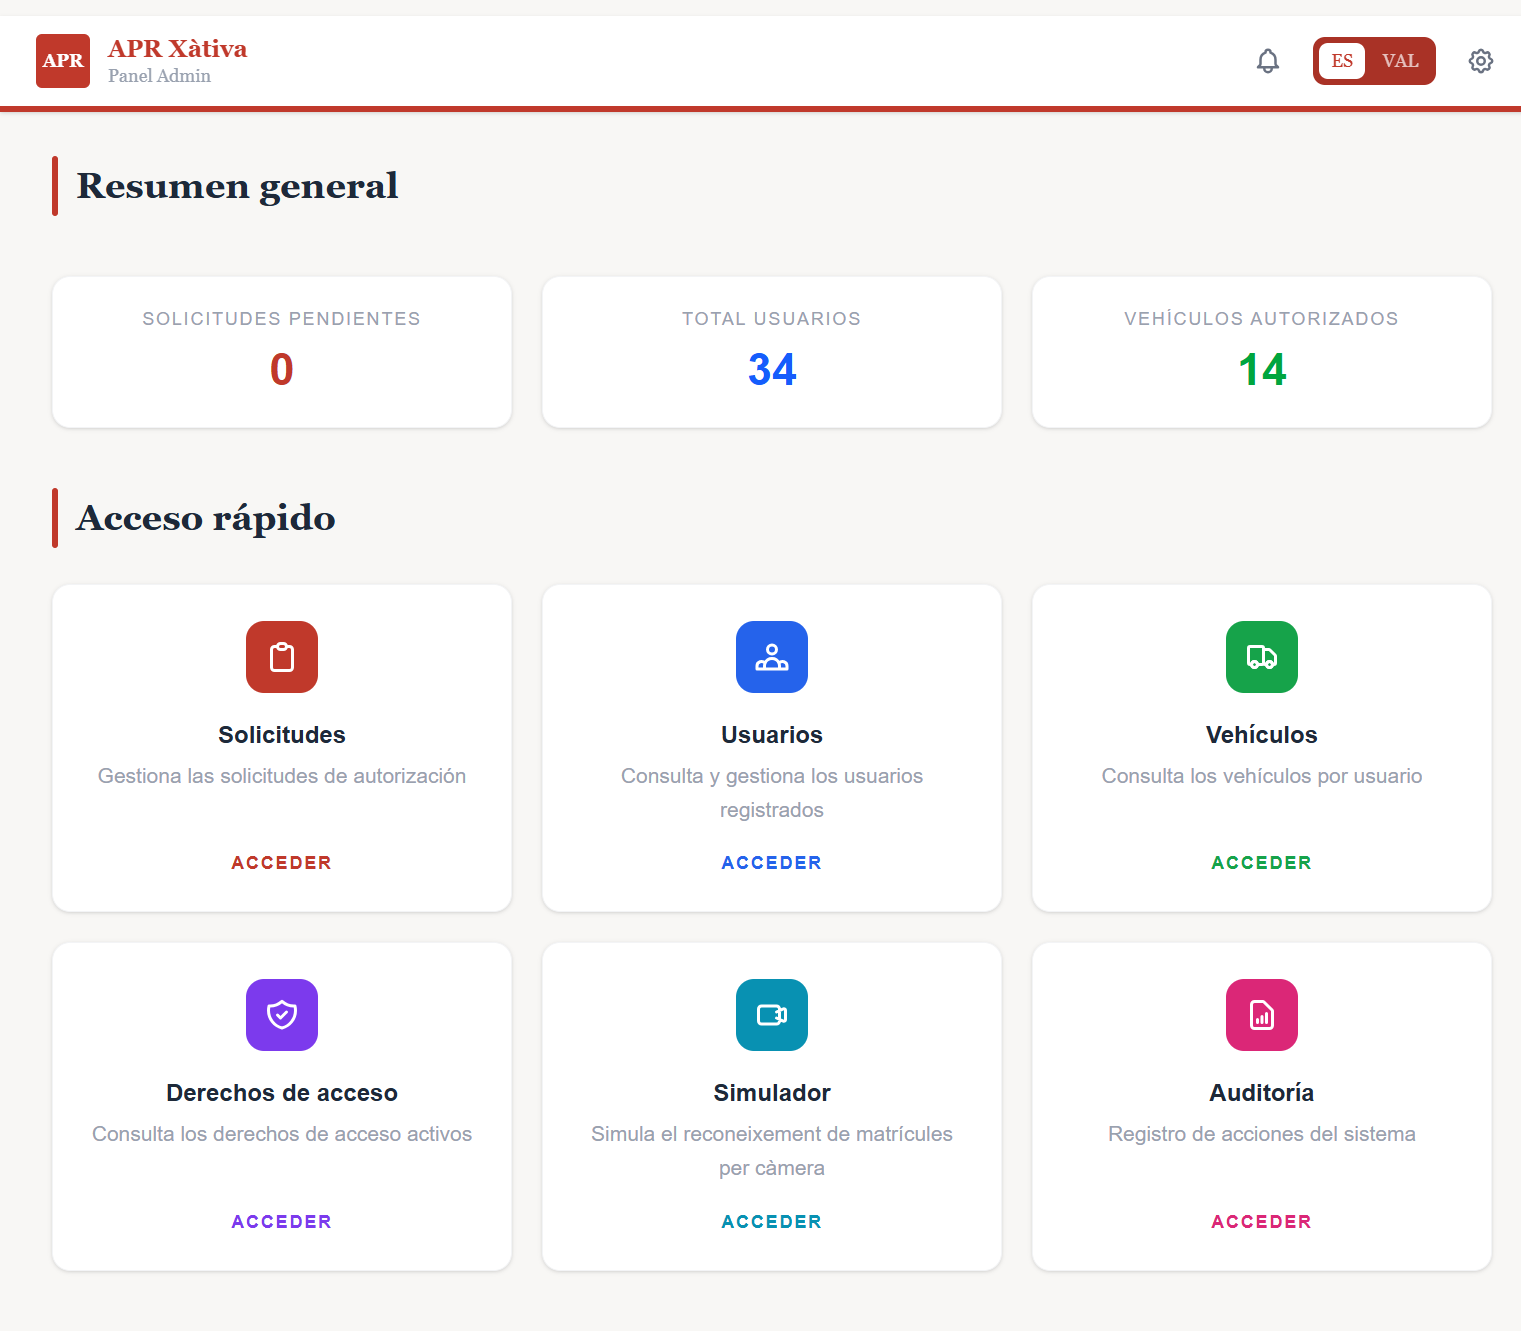The height and width of the screenshot is (1331, 1521).
Task: Click 'Consulta los vehículos por usuario' description
Action: [x=1262, y=776]
